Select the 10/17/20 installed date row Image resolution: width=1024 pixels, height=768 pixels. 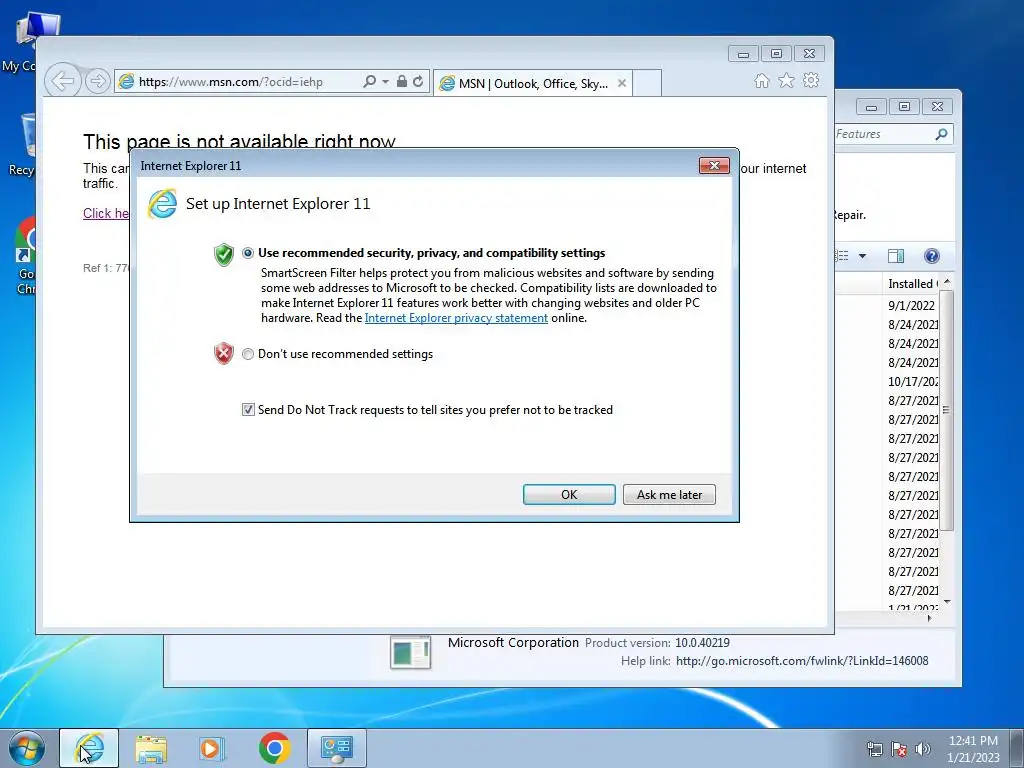(913, 381)
